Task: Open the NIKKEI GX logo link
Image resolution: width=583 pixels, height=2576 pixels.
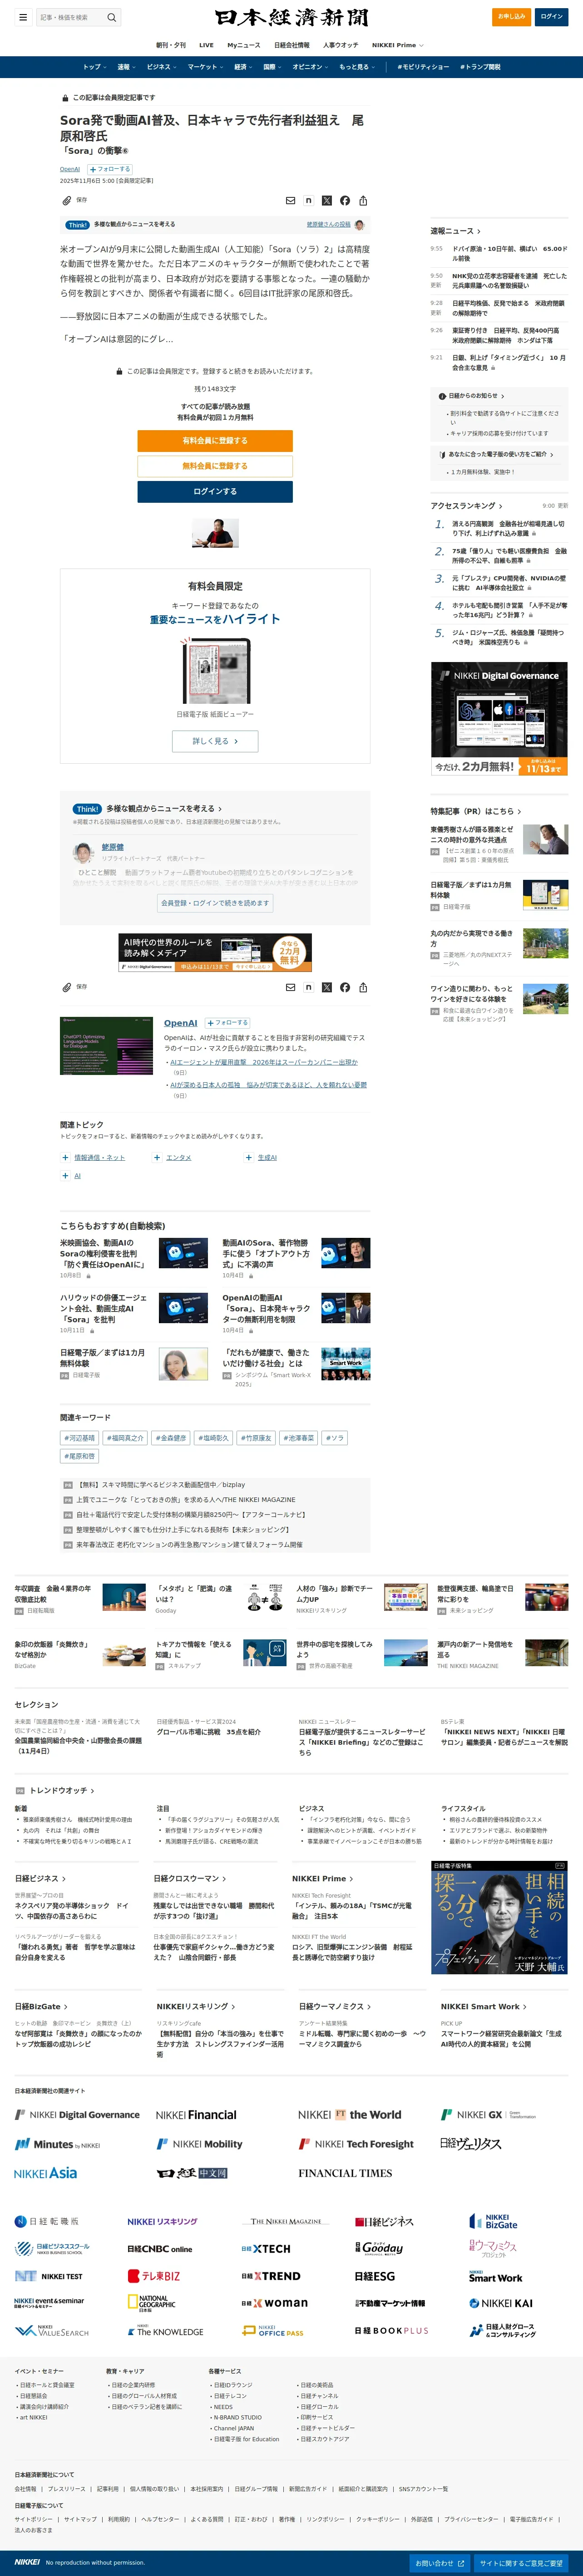Action: tap(488, 2114)
